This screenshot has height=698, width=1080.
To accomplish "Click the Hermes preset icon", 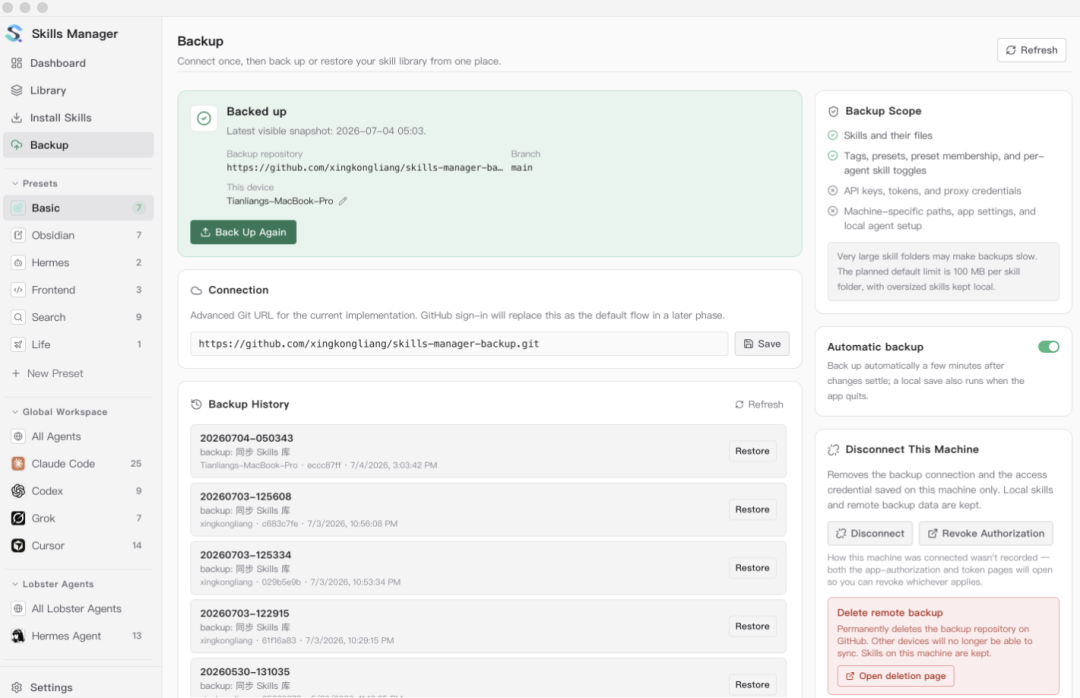I will coord(19,263).
